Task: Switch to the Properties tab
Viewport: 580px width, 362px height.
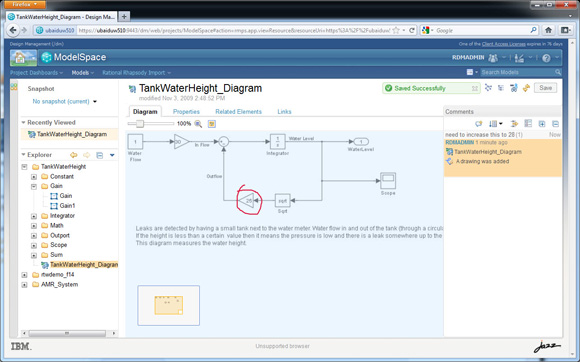Action: (x=186, y=112)
